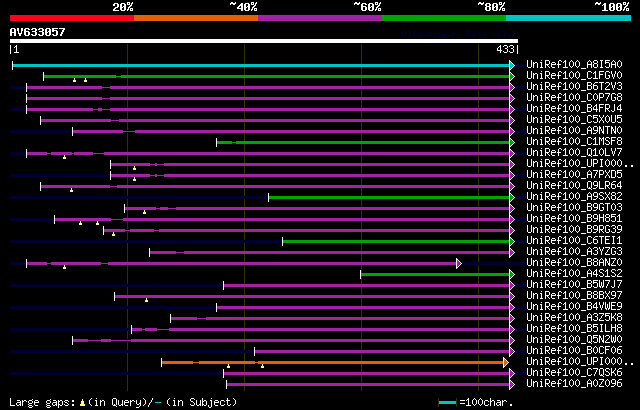The width and height of the screenshot is (640, 410).
Task: Select the UniRef100_A9SX82 hit name
Action: coord(574,197)
